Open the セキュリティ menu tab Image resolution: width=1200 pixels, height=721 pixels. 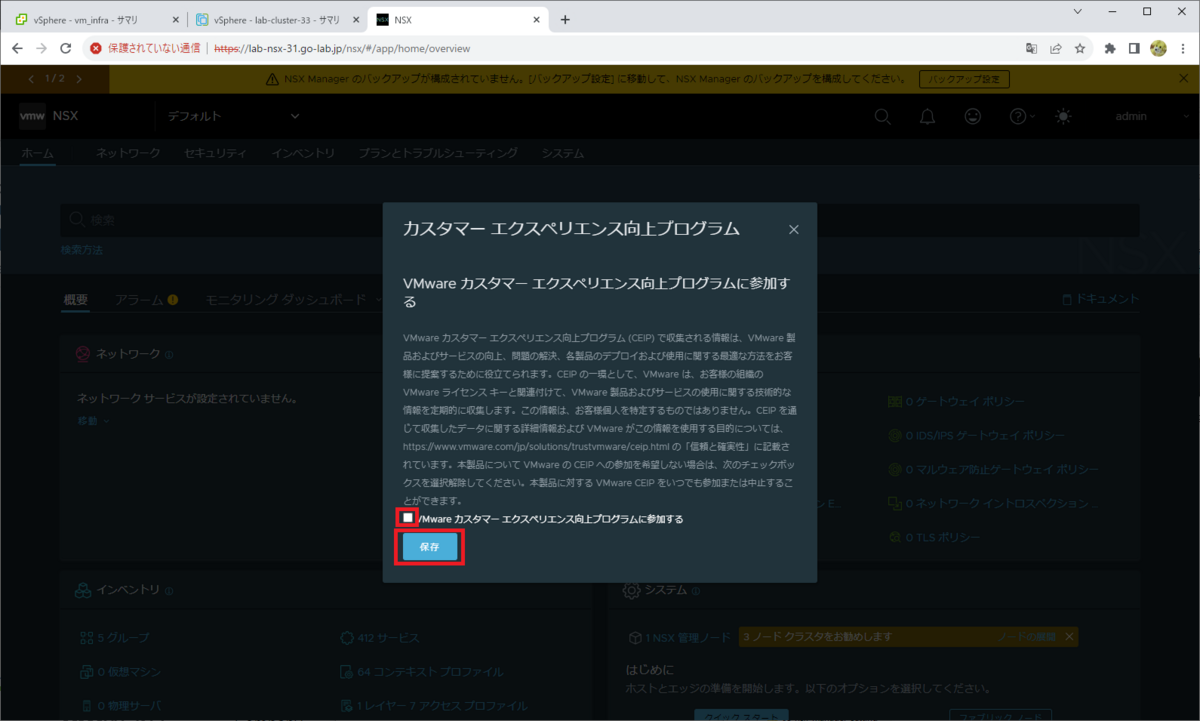pyautogui.click(x=215, y=153)
